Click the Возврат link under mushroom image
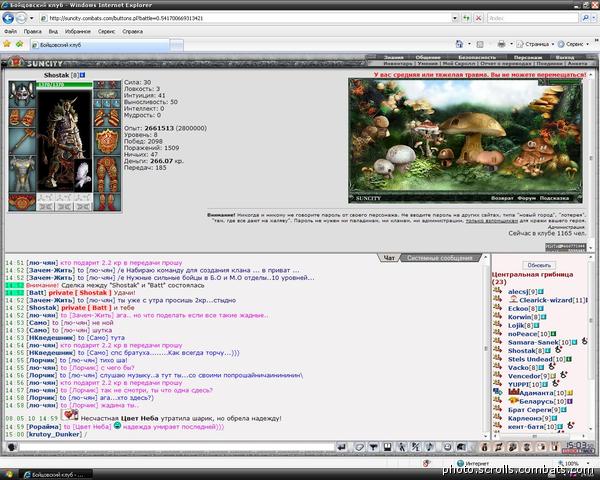This screenshot has height=480, width=600. click(502, 198)
